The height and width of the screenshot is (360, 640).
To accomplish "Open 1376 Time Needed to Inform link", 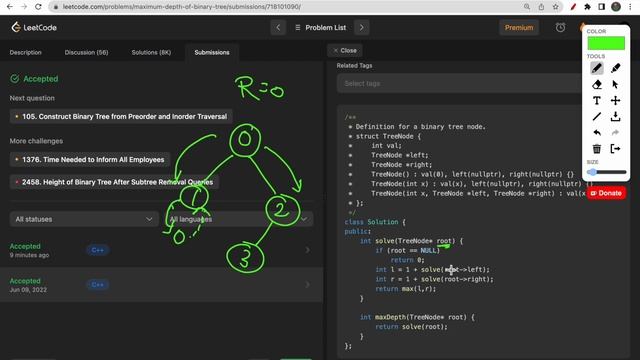I will [x=90, y=160].
